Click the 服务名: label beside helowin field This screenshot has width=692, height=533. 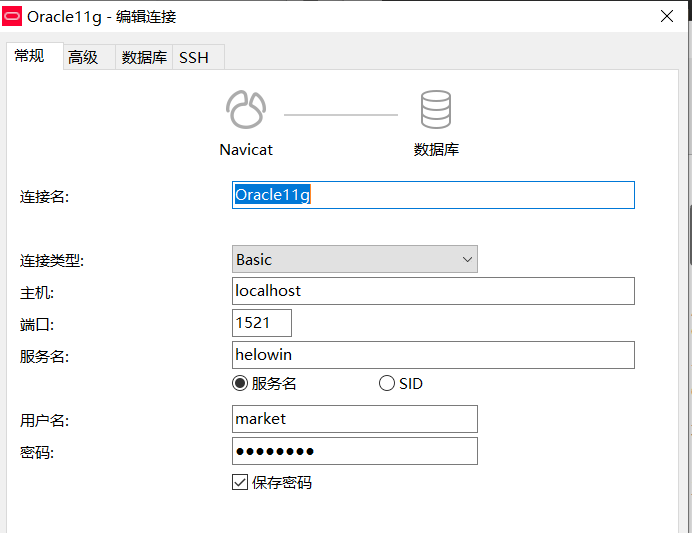pos(44,357)
